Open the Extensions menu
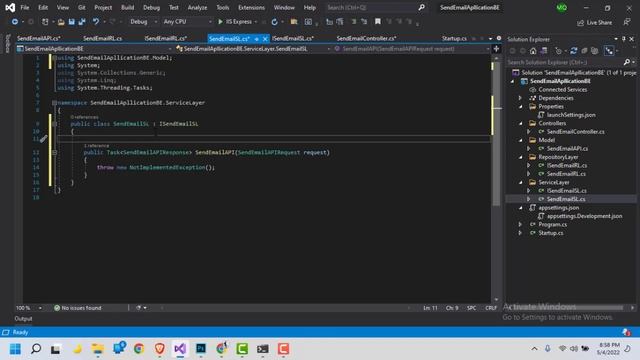 coord(251,7)
